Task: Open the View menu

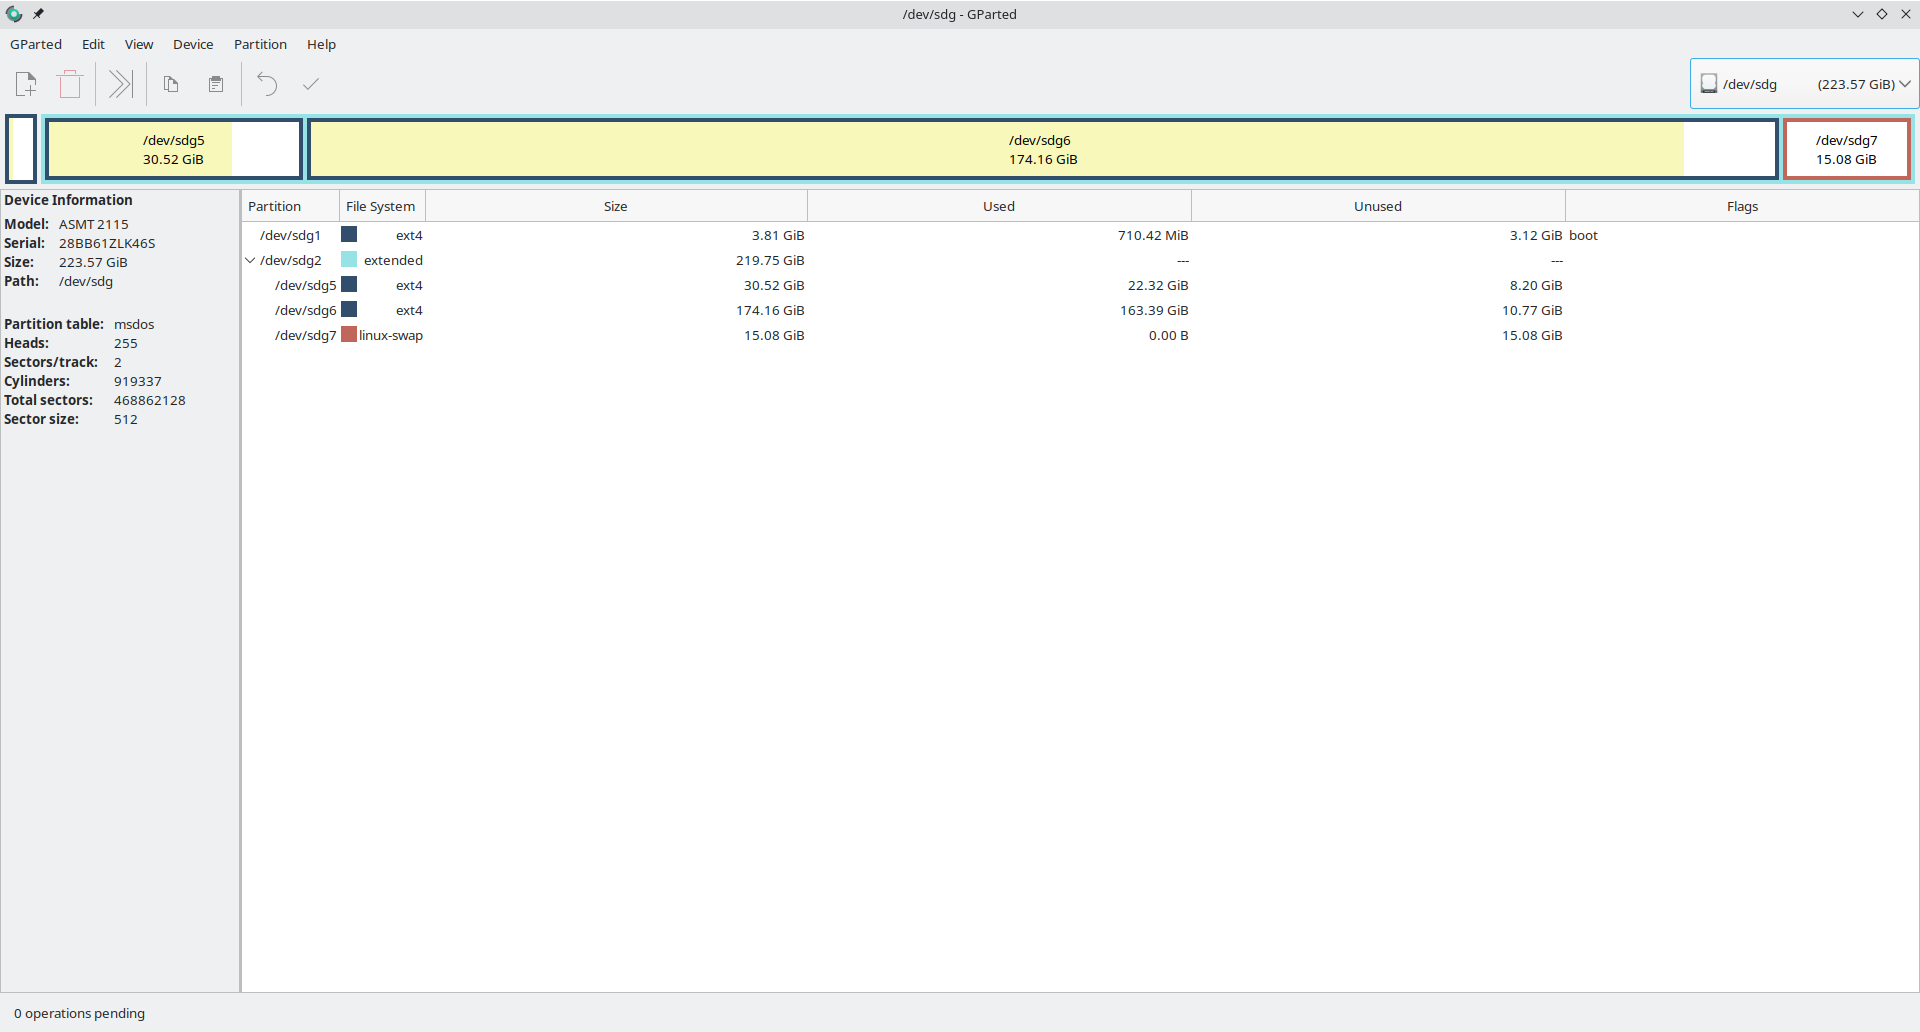Action: coord(139,44)
